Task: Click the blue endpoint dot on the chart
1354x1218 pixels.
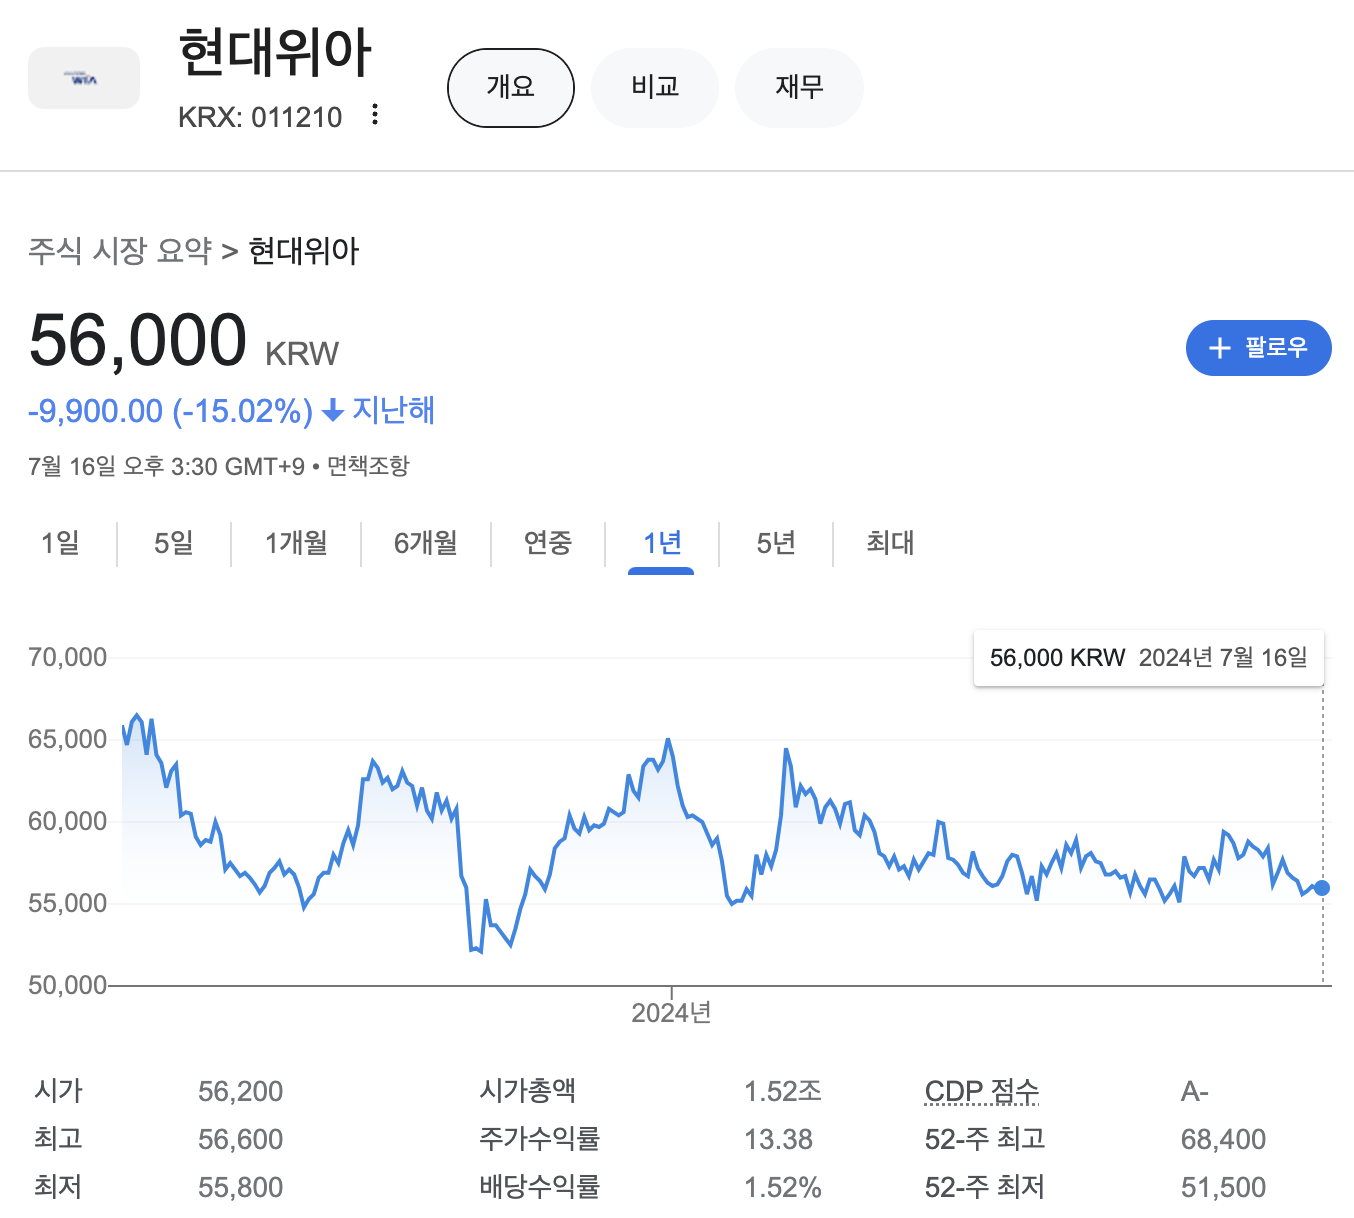Action: [x=1322, y=888]
